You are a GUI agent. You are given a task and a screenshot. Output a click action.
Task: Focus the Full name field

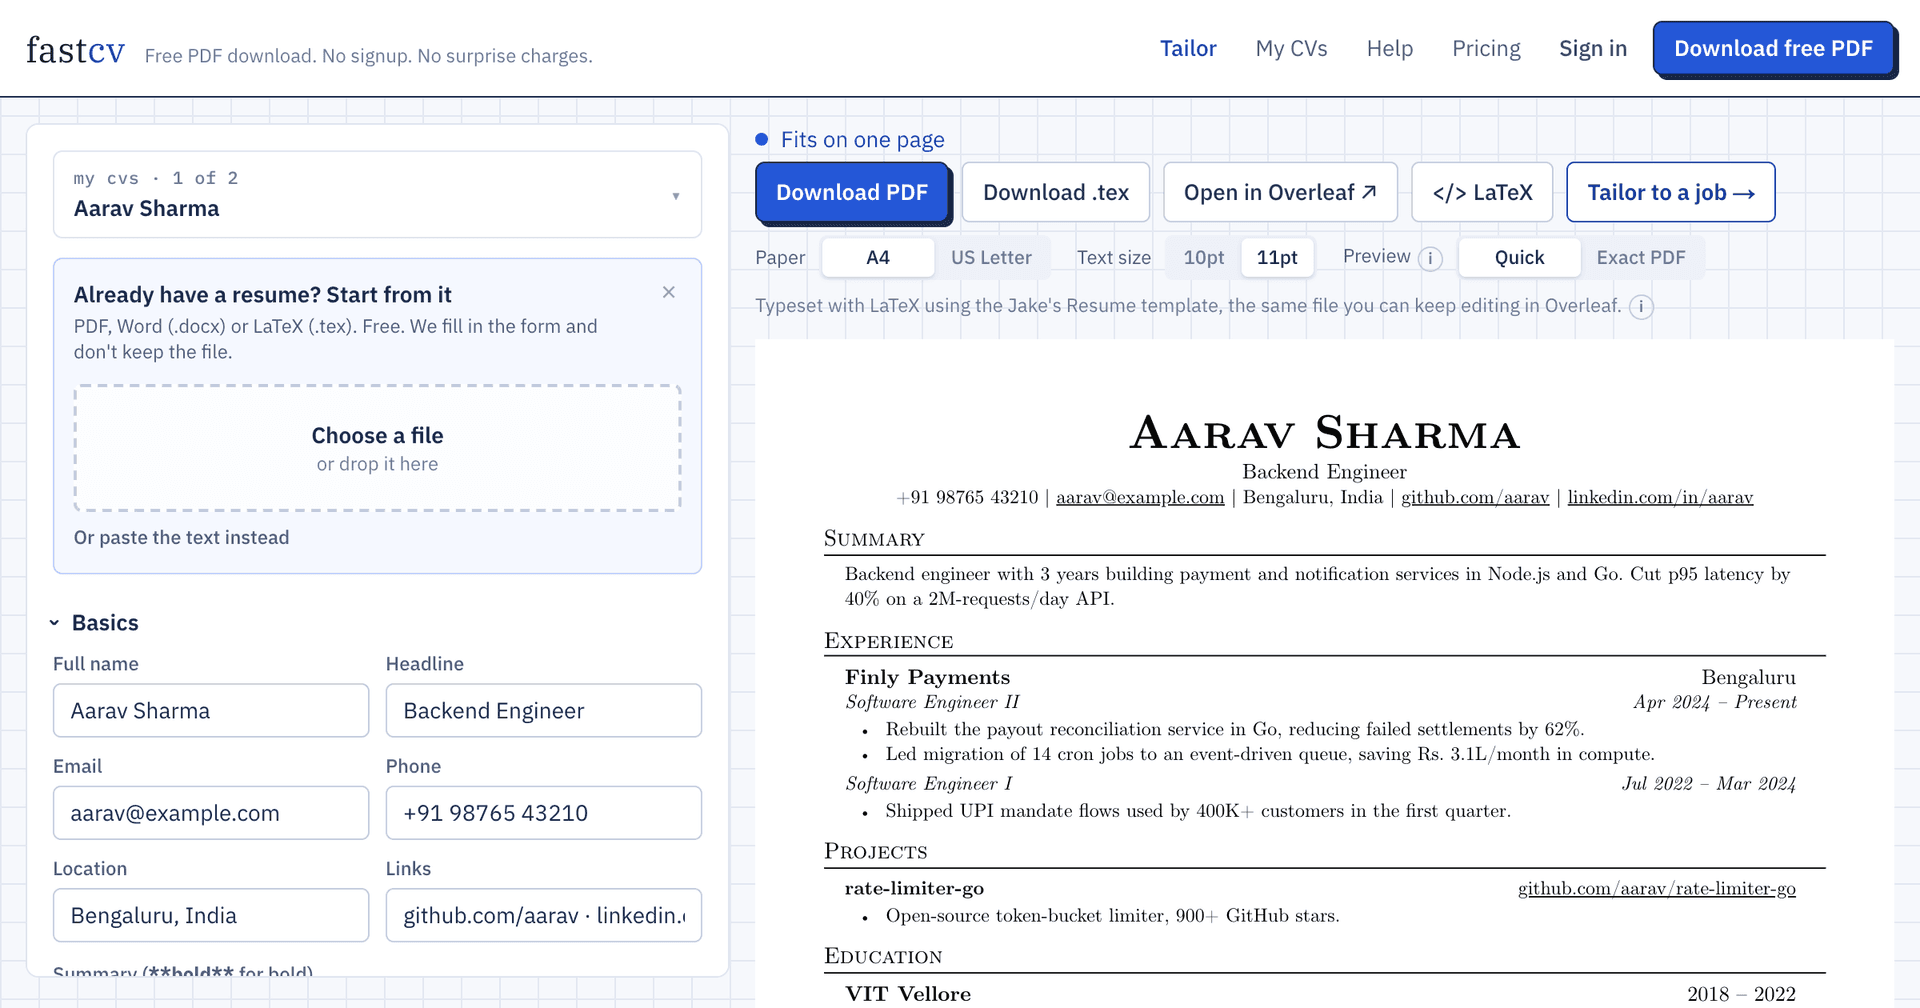click(x=211, y=711)
